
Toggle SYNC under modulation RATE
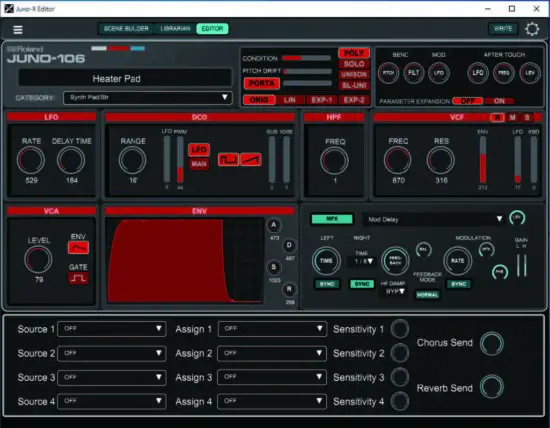pyautogui.click(x=458, y=284)
